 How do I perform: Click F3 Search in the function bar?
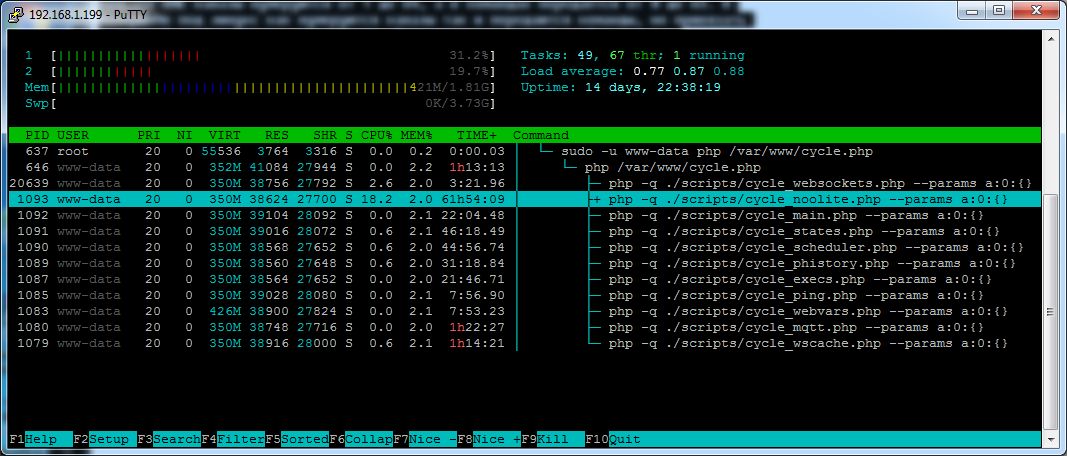pos(169,439)
